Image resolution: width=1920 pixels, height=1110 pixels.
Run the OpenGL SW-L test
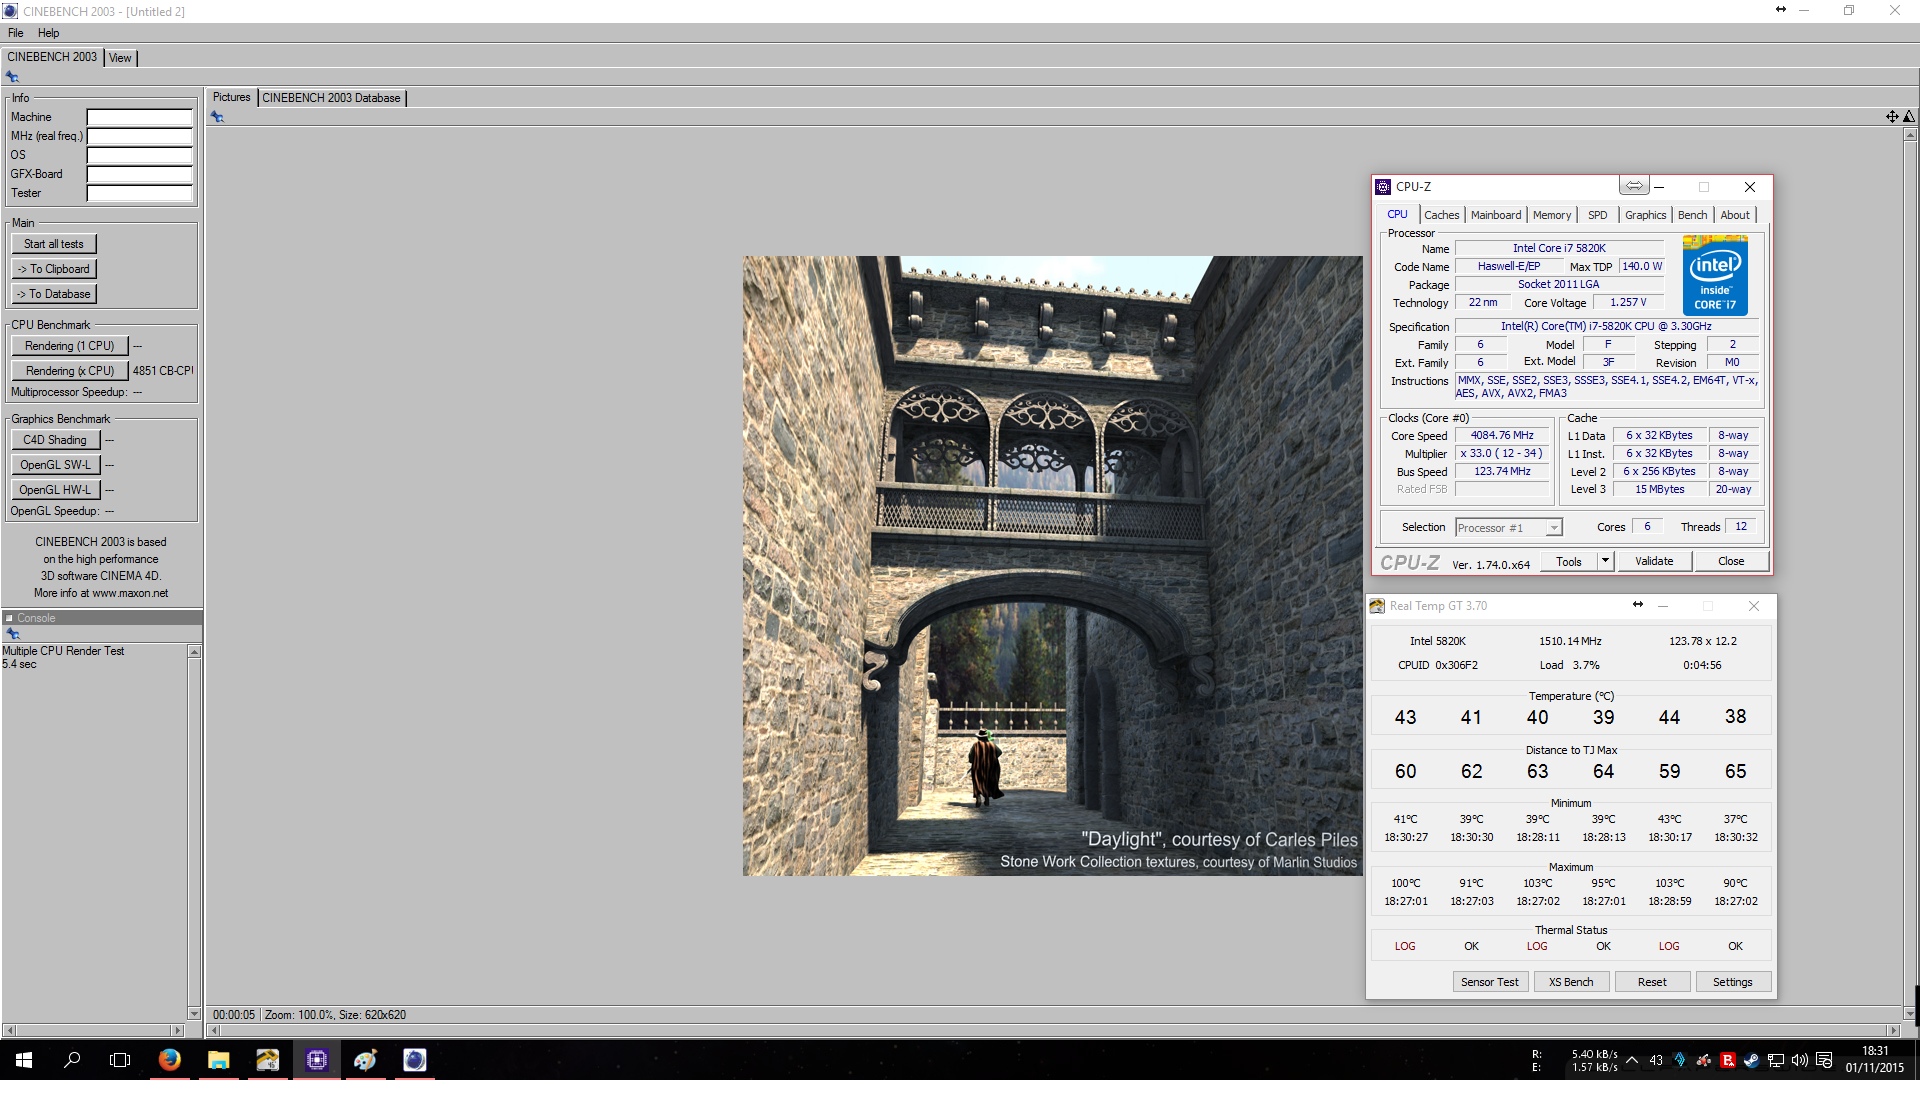coord(56,465)
